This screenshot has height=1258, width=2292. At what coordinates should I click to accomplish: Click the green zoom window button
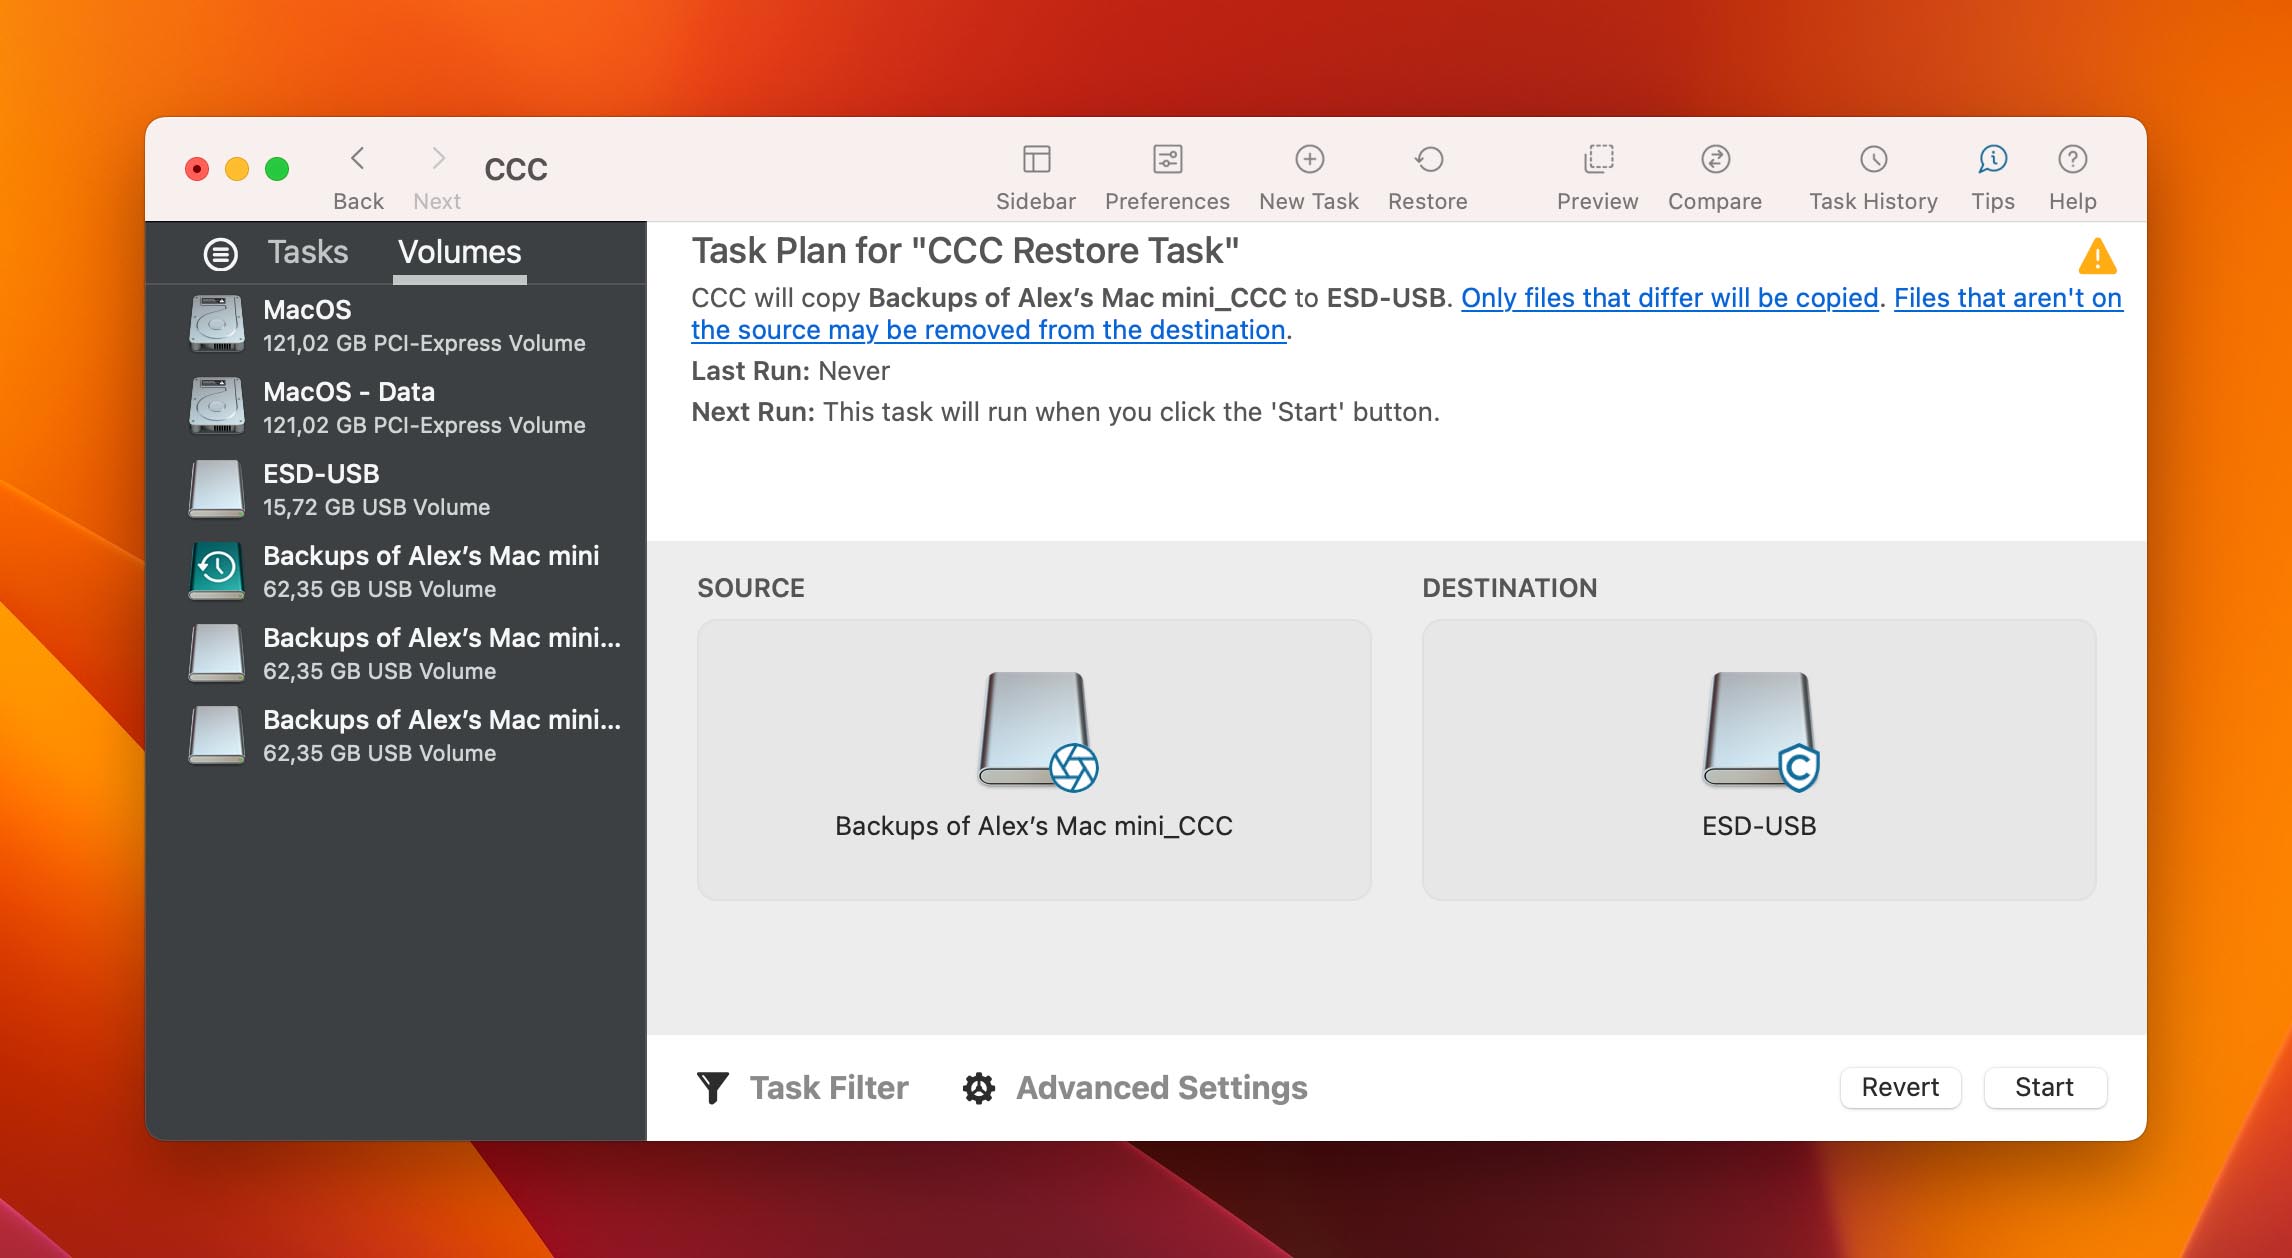277,169
